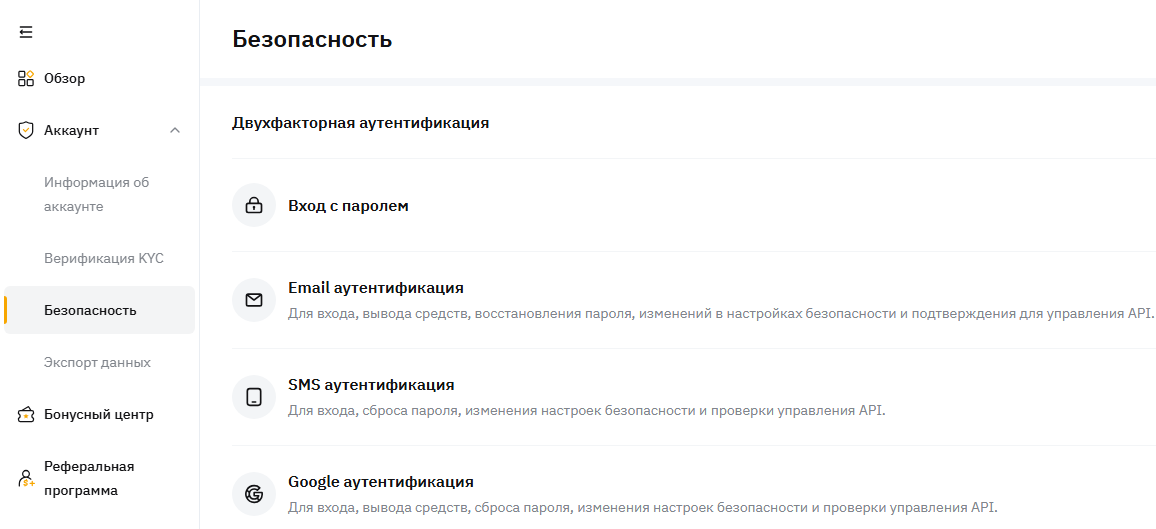
Task: Click the Вход с паролем row title
Action: pos(348,206)
